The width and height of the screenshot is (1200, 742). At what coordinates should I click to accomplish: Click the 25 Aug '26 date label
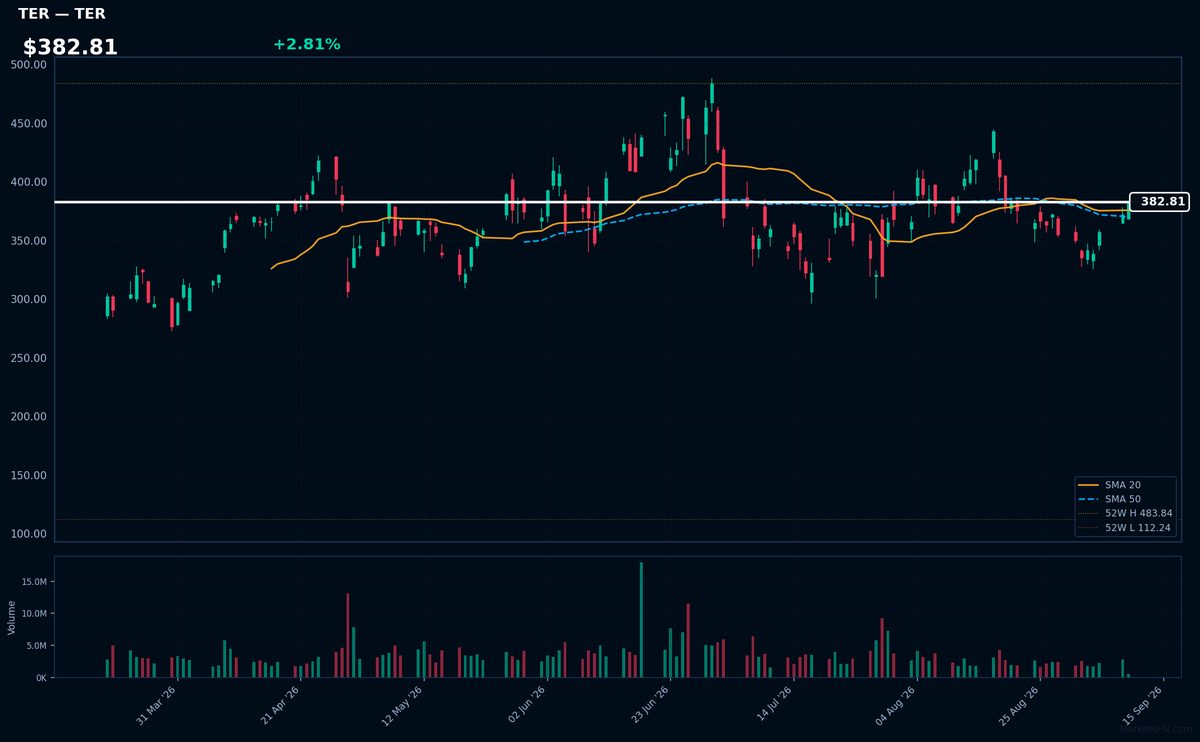(x=1019, y=706)
